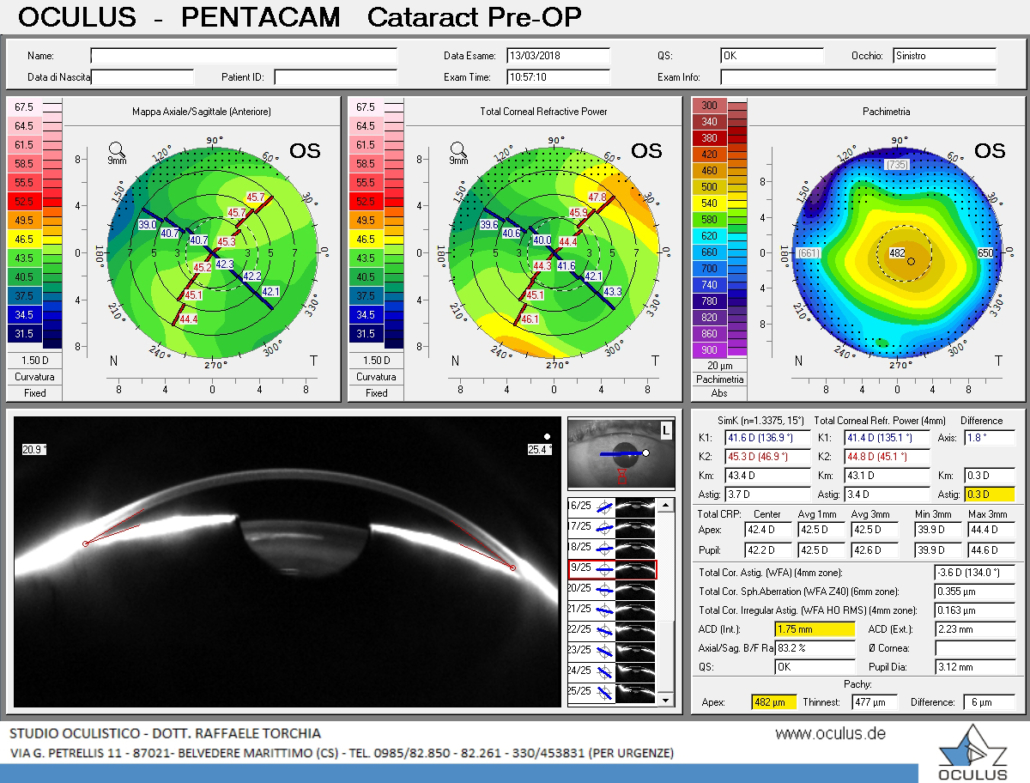
Task: Click the yellow 46.5 swatch in the Total Corneal legend
Action: (366, 239)
